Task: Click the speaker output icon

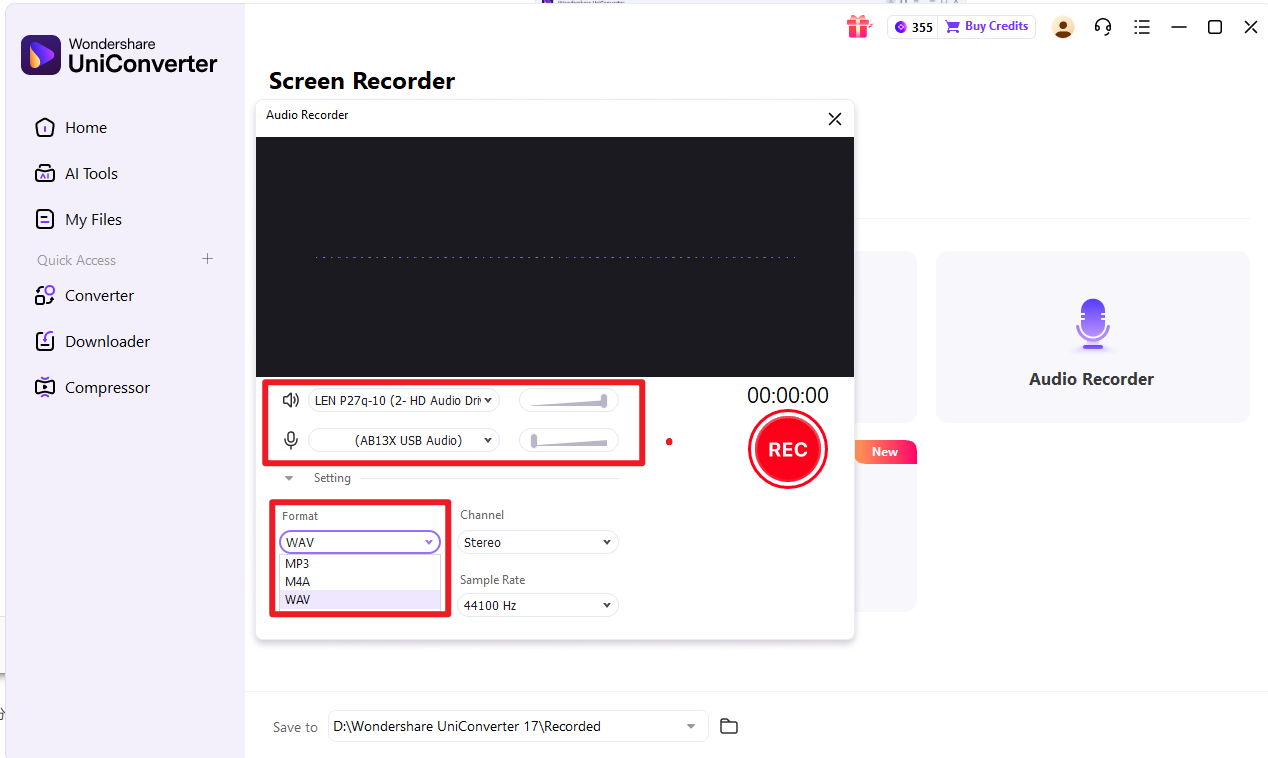Action: (x=290, y=400)
